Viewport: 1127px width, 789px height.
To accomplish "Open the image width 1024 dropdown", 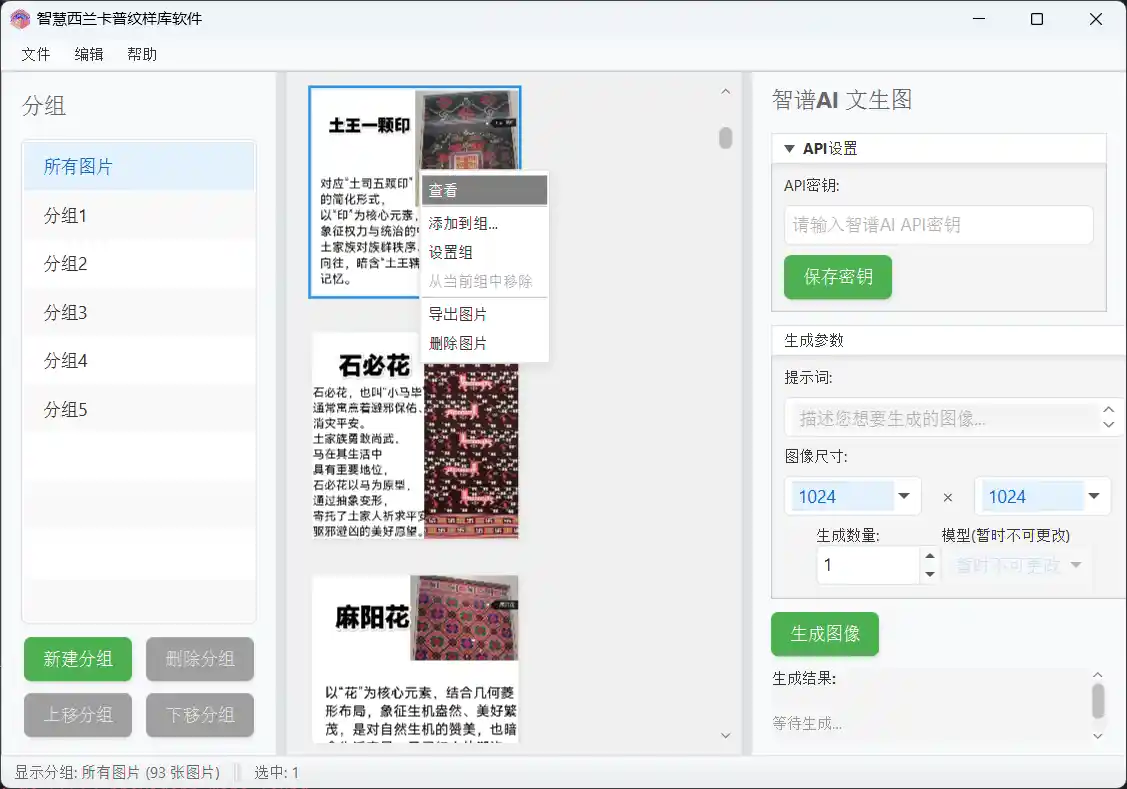I will pos(906,496).
